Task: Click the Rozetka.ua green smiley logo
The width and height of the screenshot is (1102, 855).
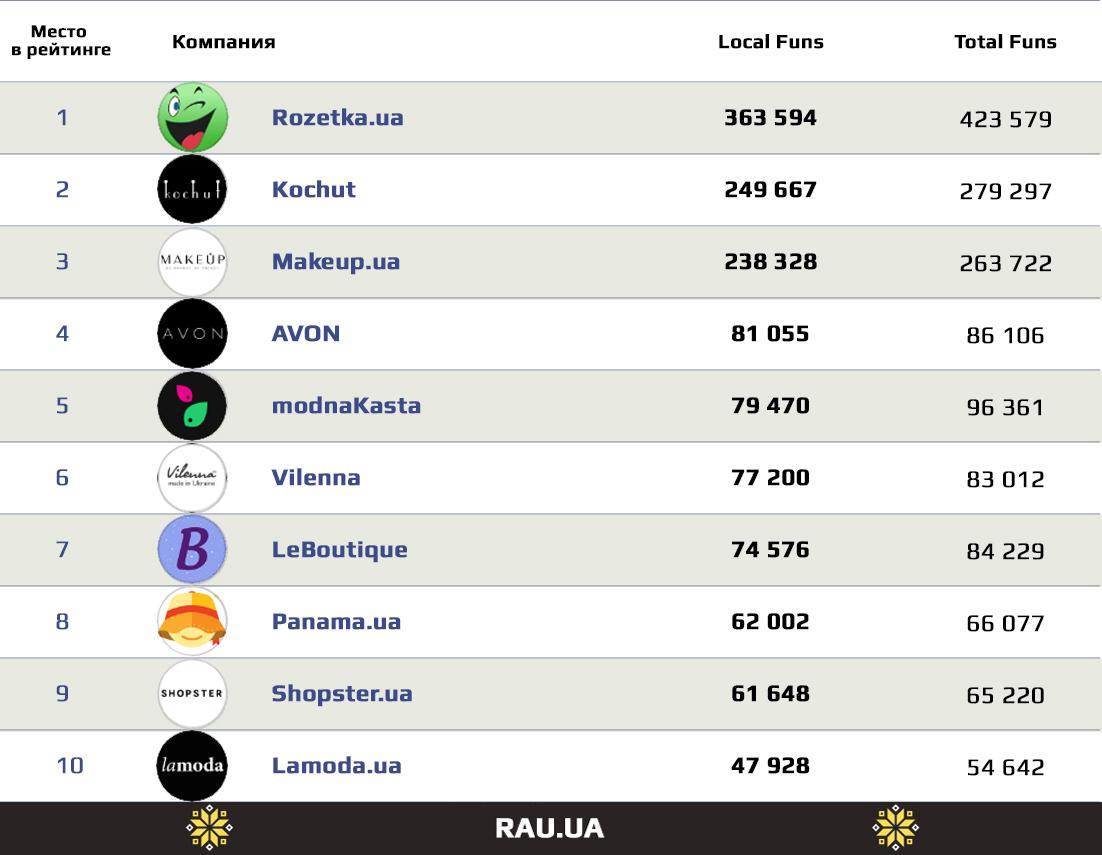Action: 193,118
